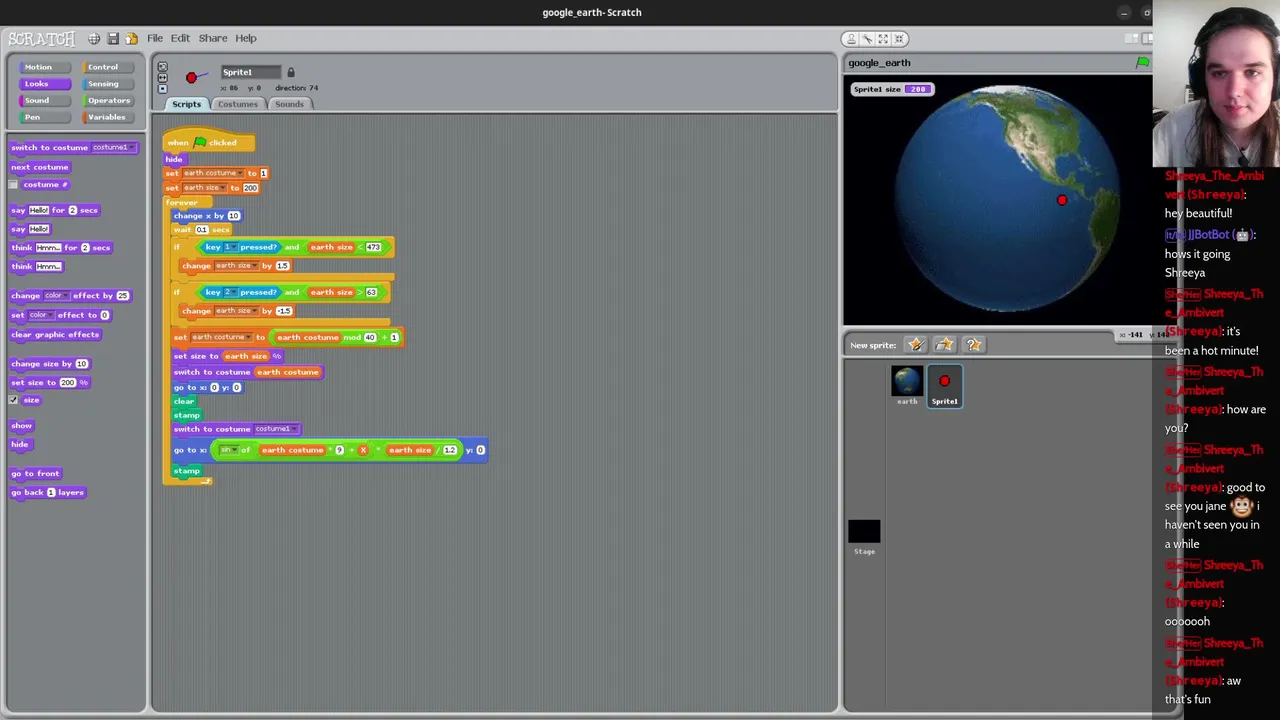The image size is (1280, 720).
Task: Click the 'next costume' block
Action: point(40,167)
